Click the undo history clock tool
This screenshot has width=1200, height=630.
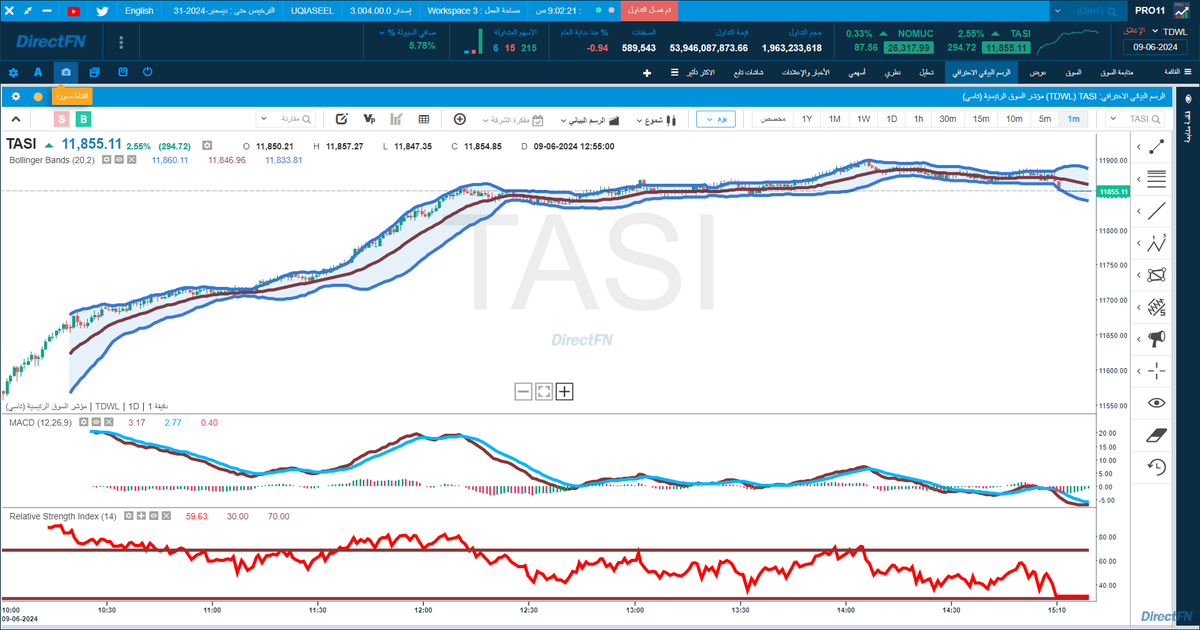click(1157, 467)
